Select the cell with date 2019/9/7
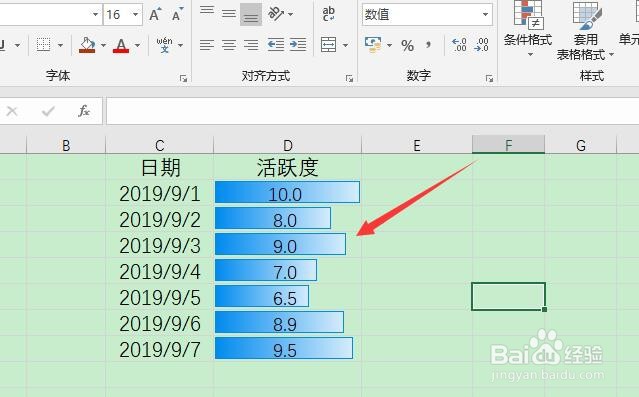 coord(160,348)
